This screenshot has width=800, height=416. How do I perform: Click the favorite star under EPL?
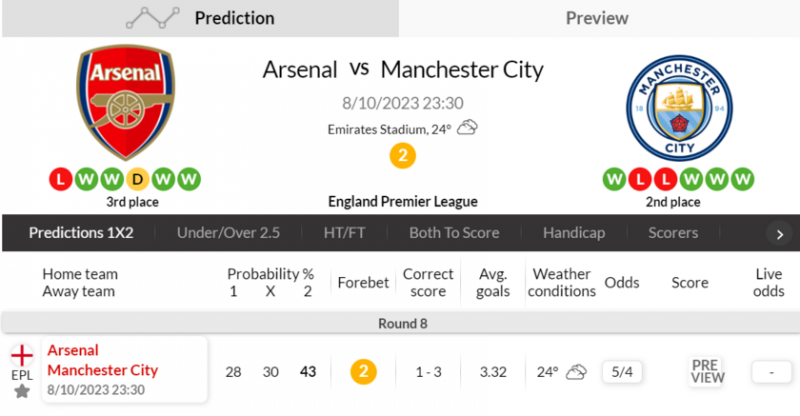[x=22, y=391]
